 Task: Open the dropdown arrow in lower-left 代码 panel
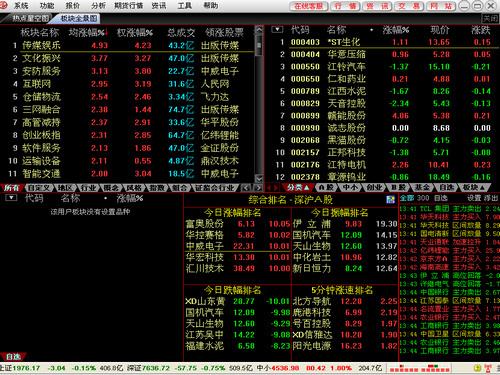pos(11,198)
